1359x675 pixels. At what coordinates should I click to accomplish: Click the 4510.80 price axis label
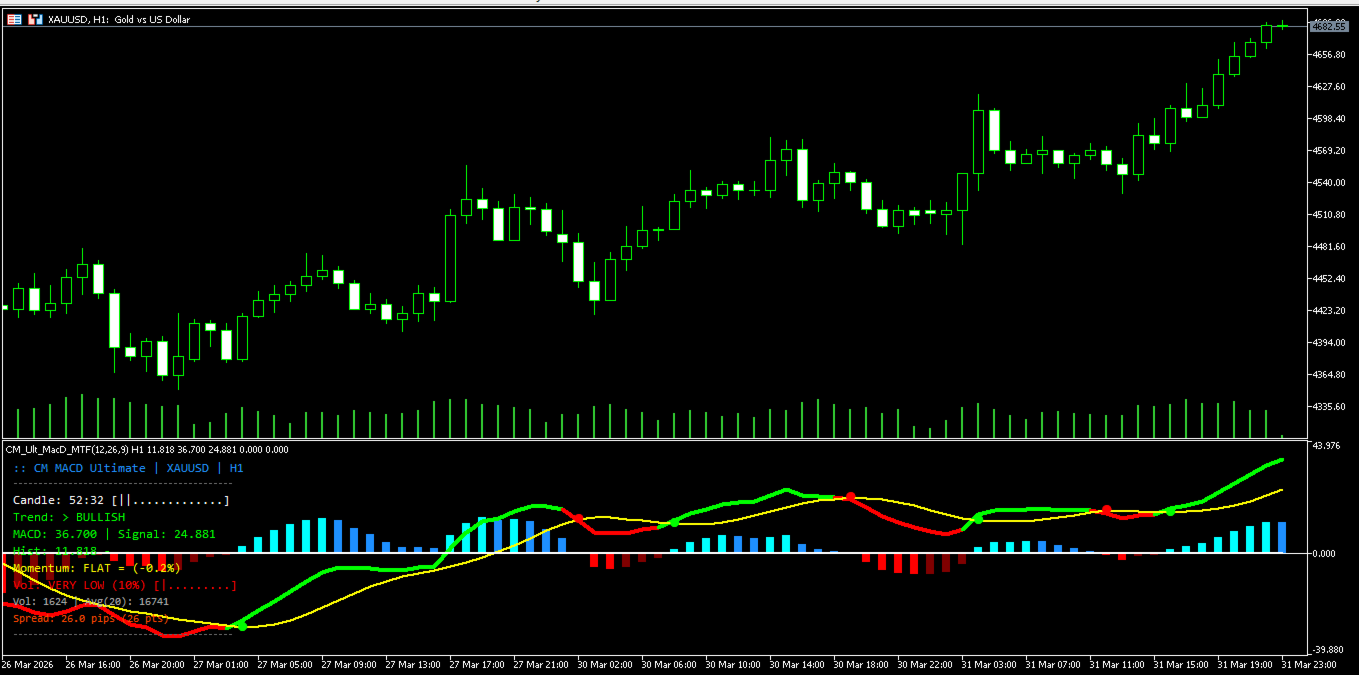(x=1331, y=215)
